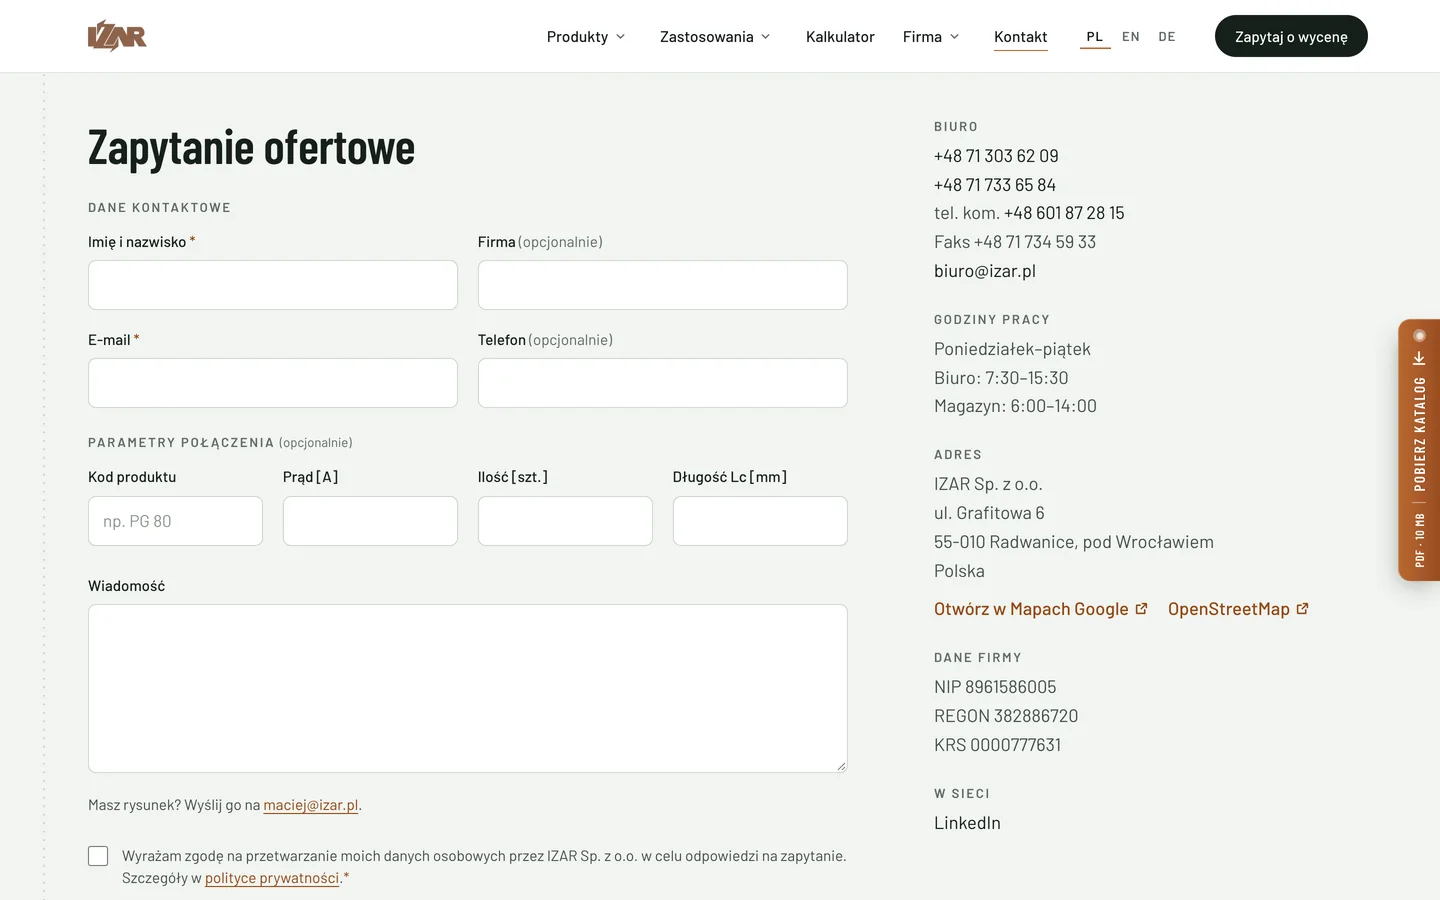Click inside the Wiadomość text area
Image resolution: width=1440 pixels, height=900 pixels.
click(468, 688)
